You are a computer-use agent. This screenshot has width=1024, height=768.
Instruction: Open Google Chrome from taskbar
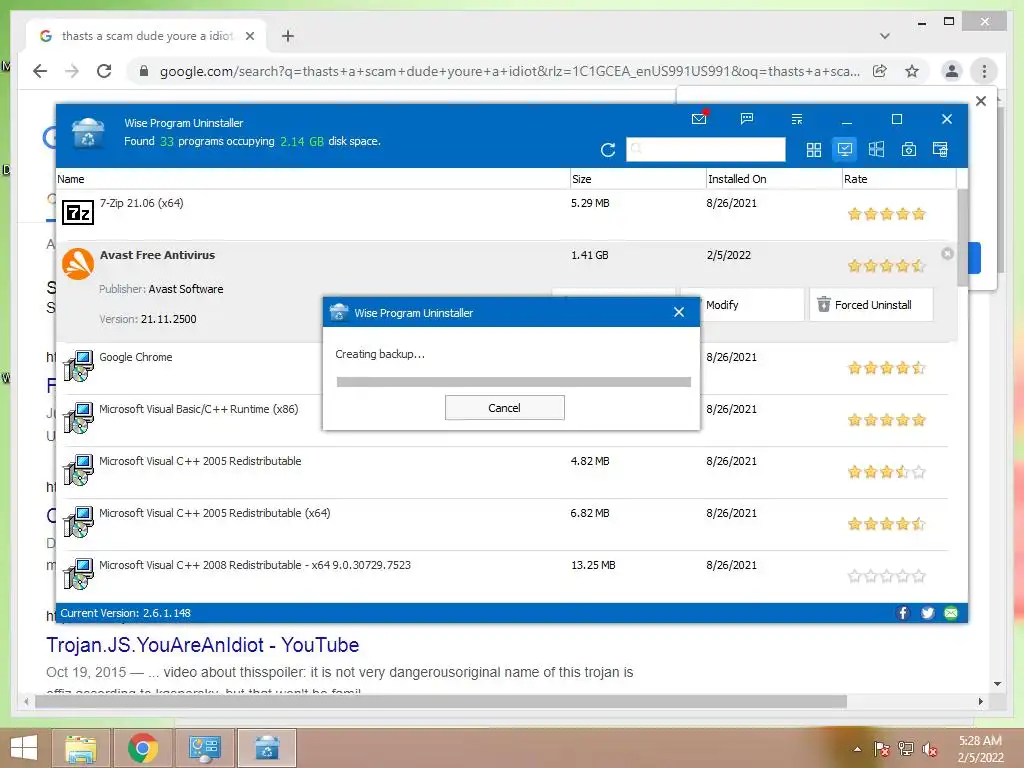(143, 747)
